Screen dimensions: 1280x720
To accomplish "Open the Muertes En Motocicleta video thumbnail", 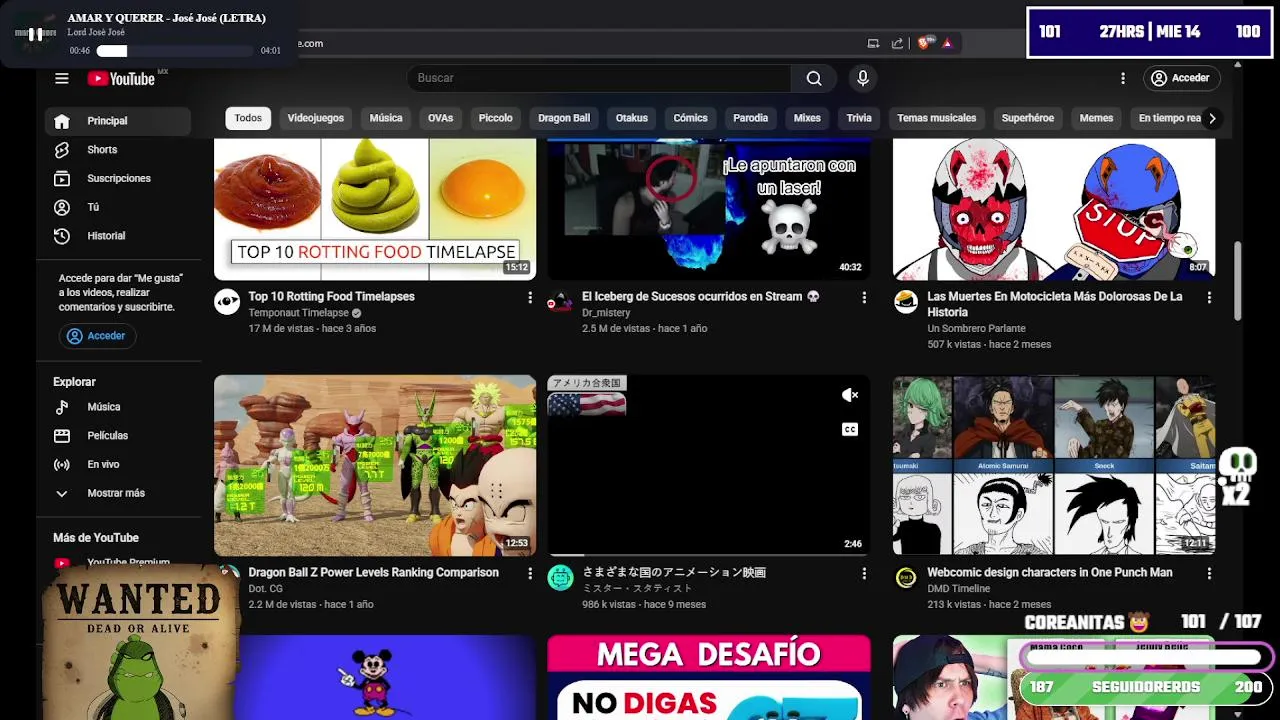I will tap(1054, 209).
